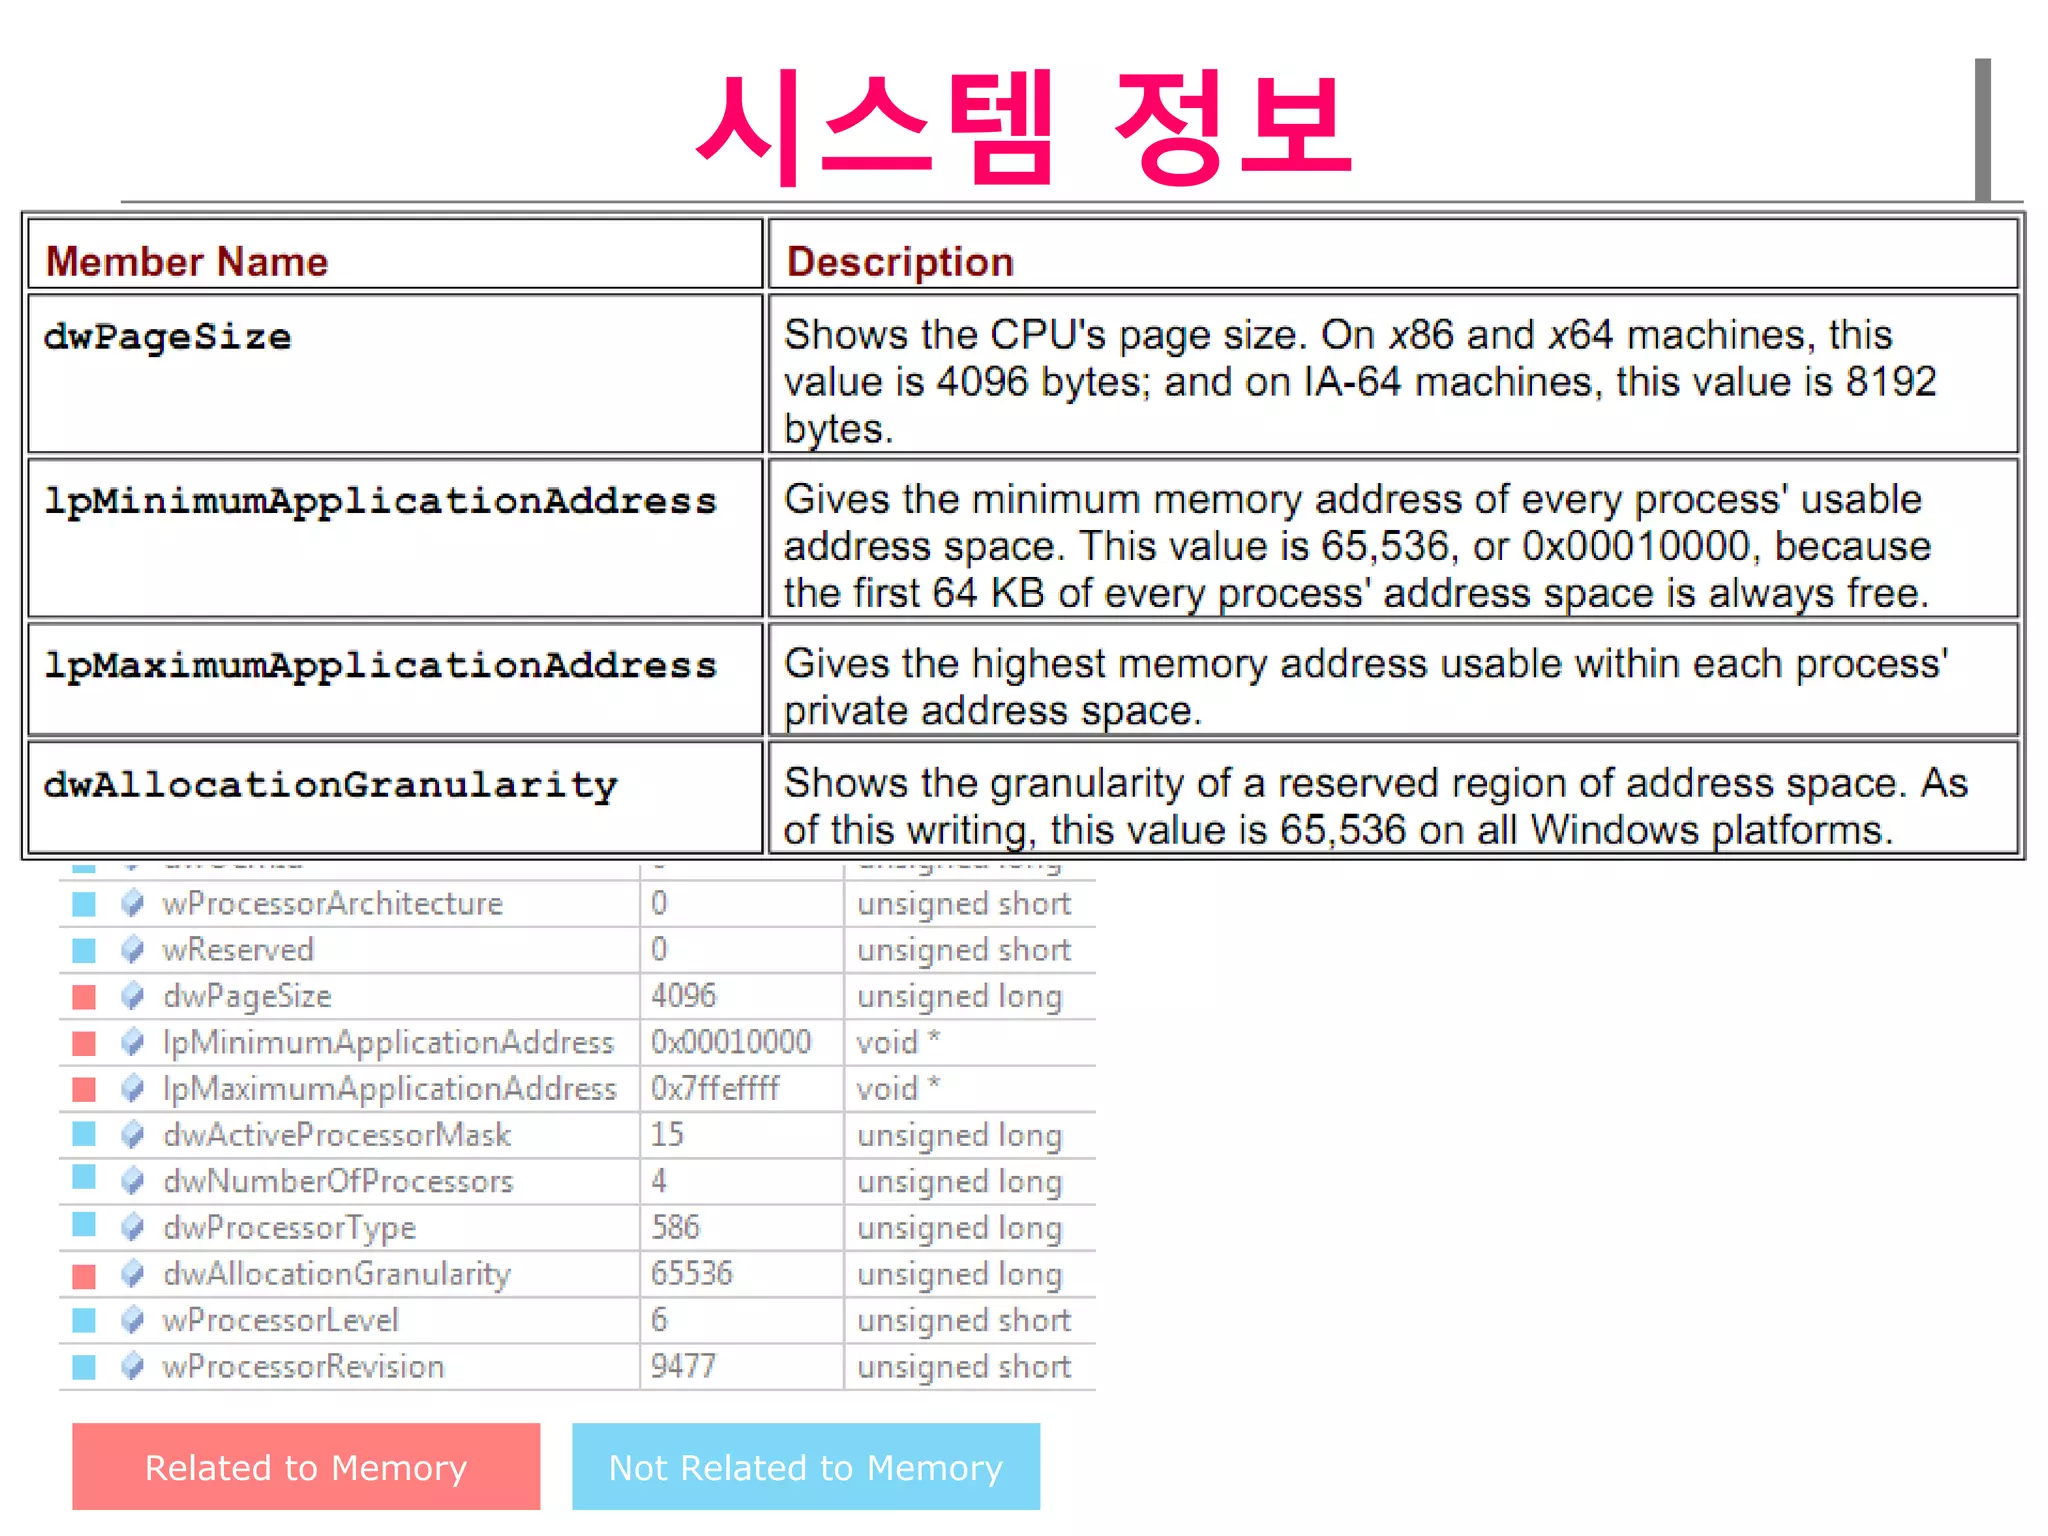Click the value 9477 for wProcessorRevision
Image resolution: width=2048 pixels, height=1536 pixels.
683,1366
